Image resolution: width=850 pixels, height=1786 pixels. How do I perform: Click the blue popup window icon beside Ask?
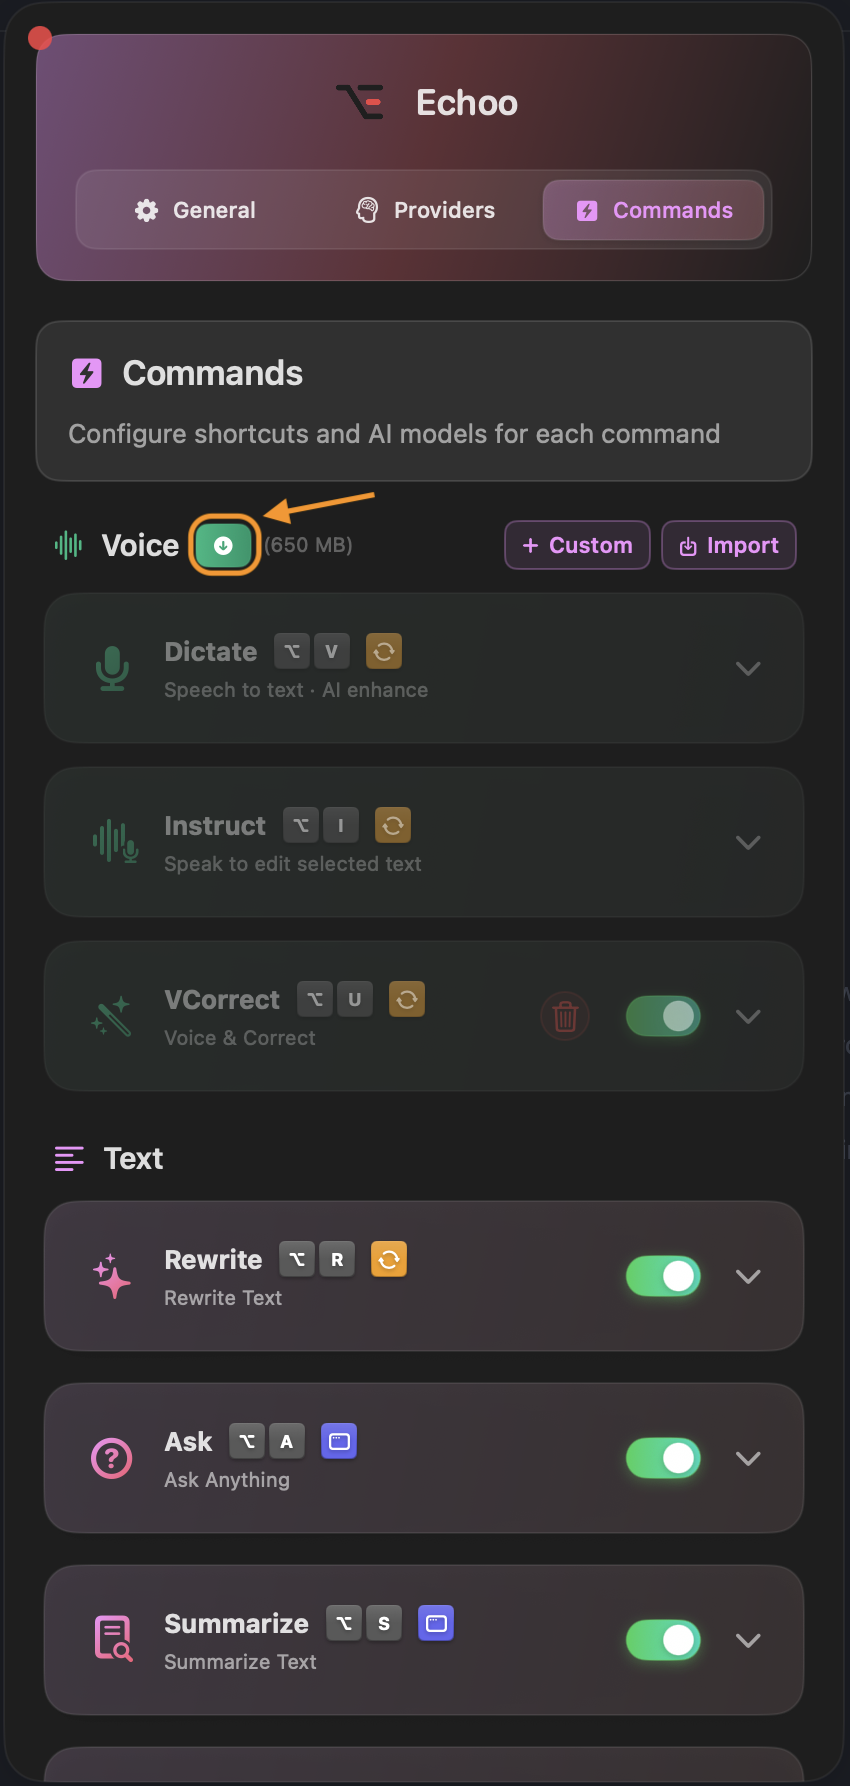[339, 1440]
